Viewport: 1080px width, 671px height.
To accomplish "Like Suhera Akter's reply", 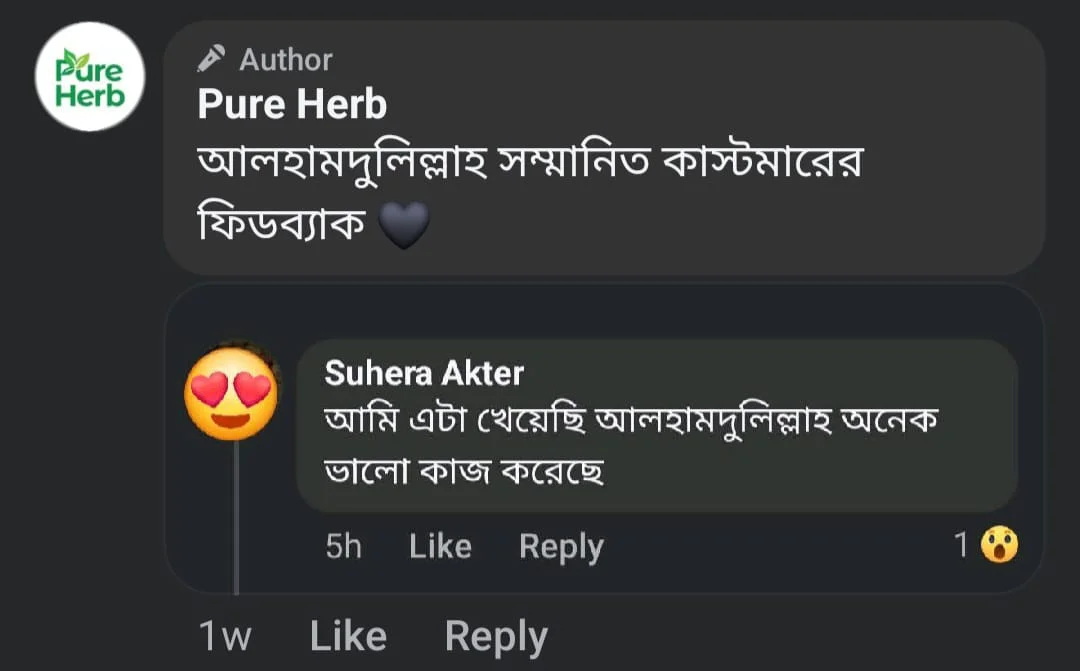I will point(440,547).
